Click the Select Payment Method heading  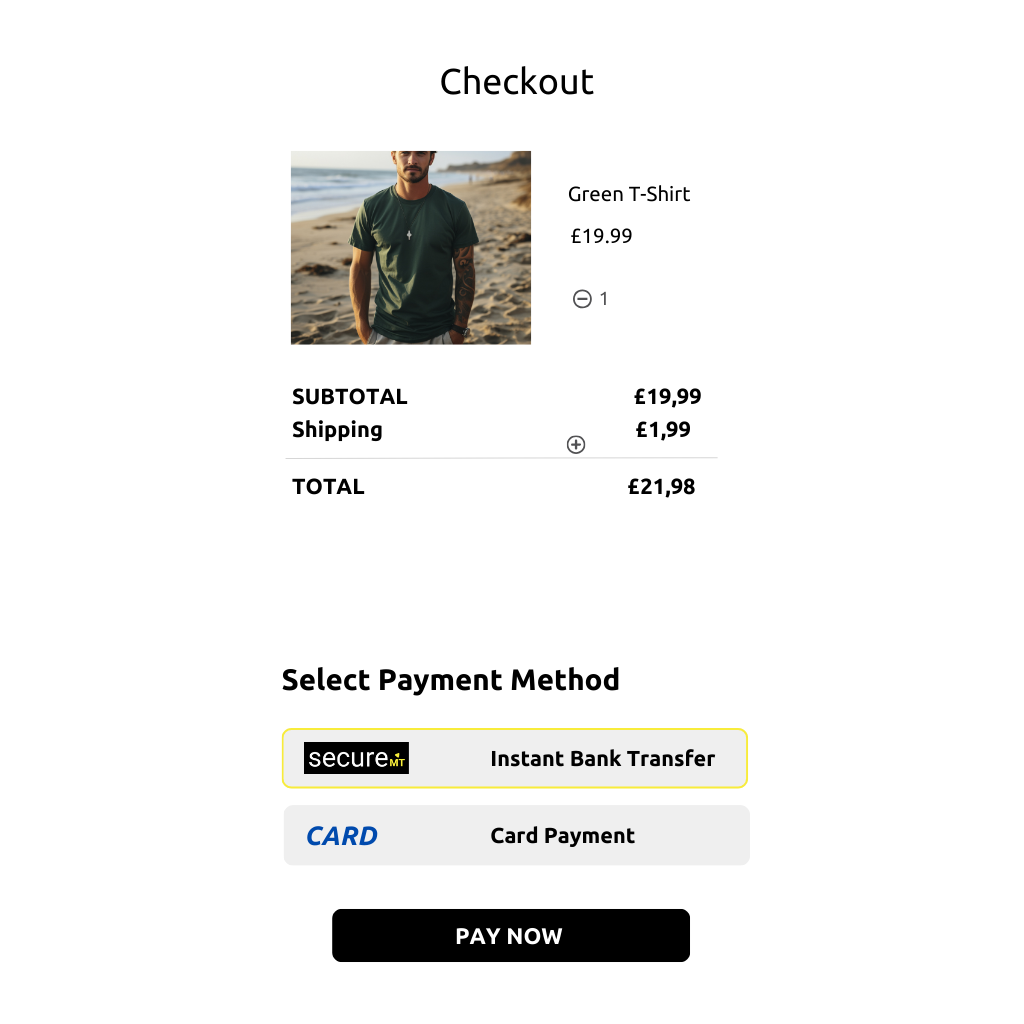pyautogui.click(x=451, y=680)
